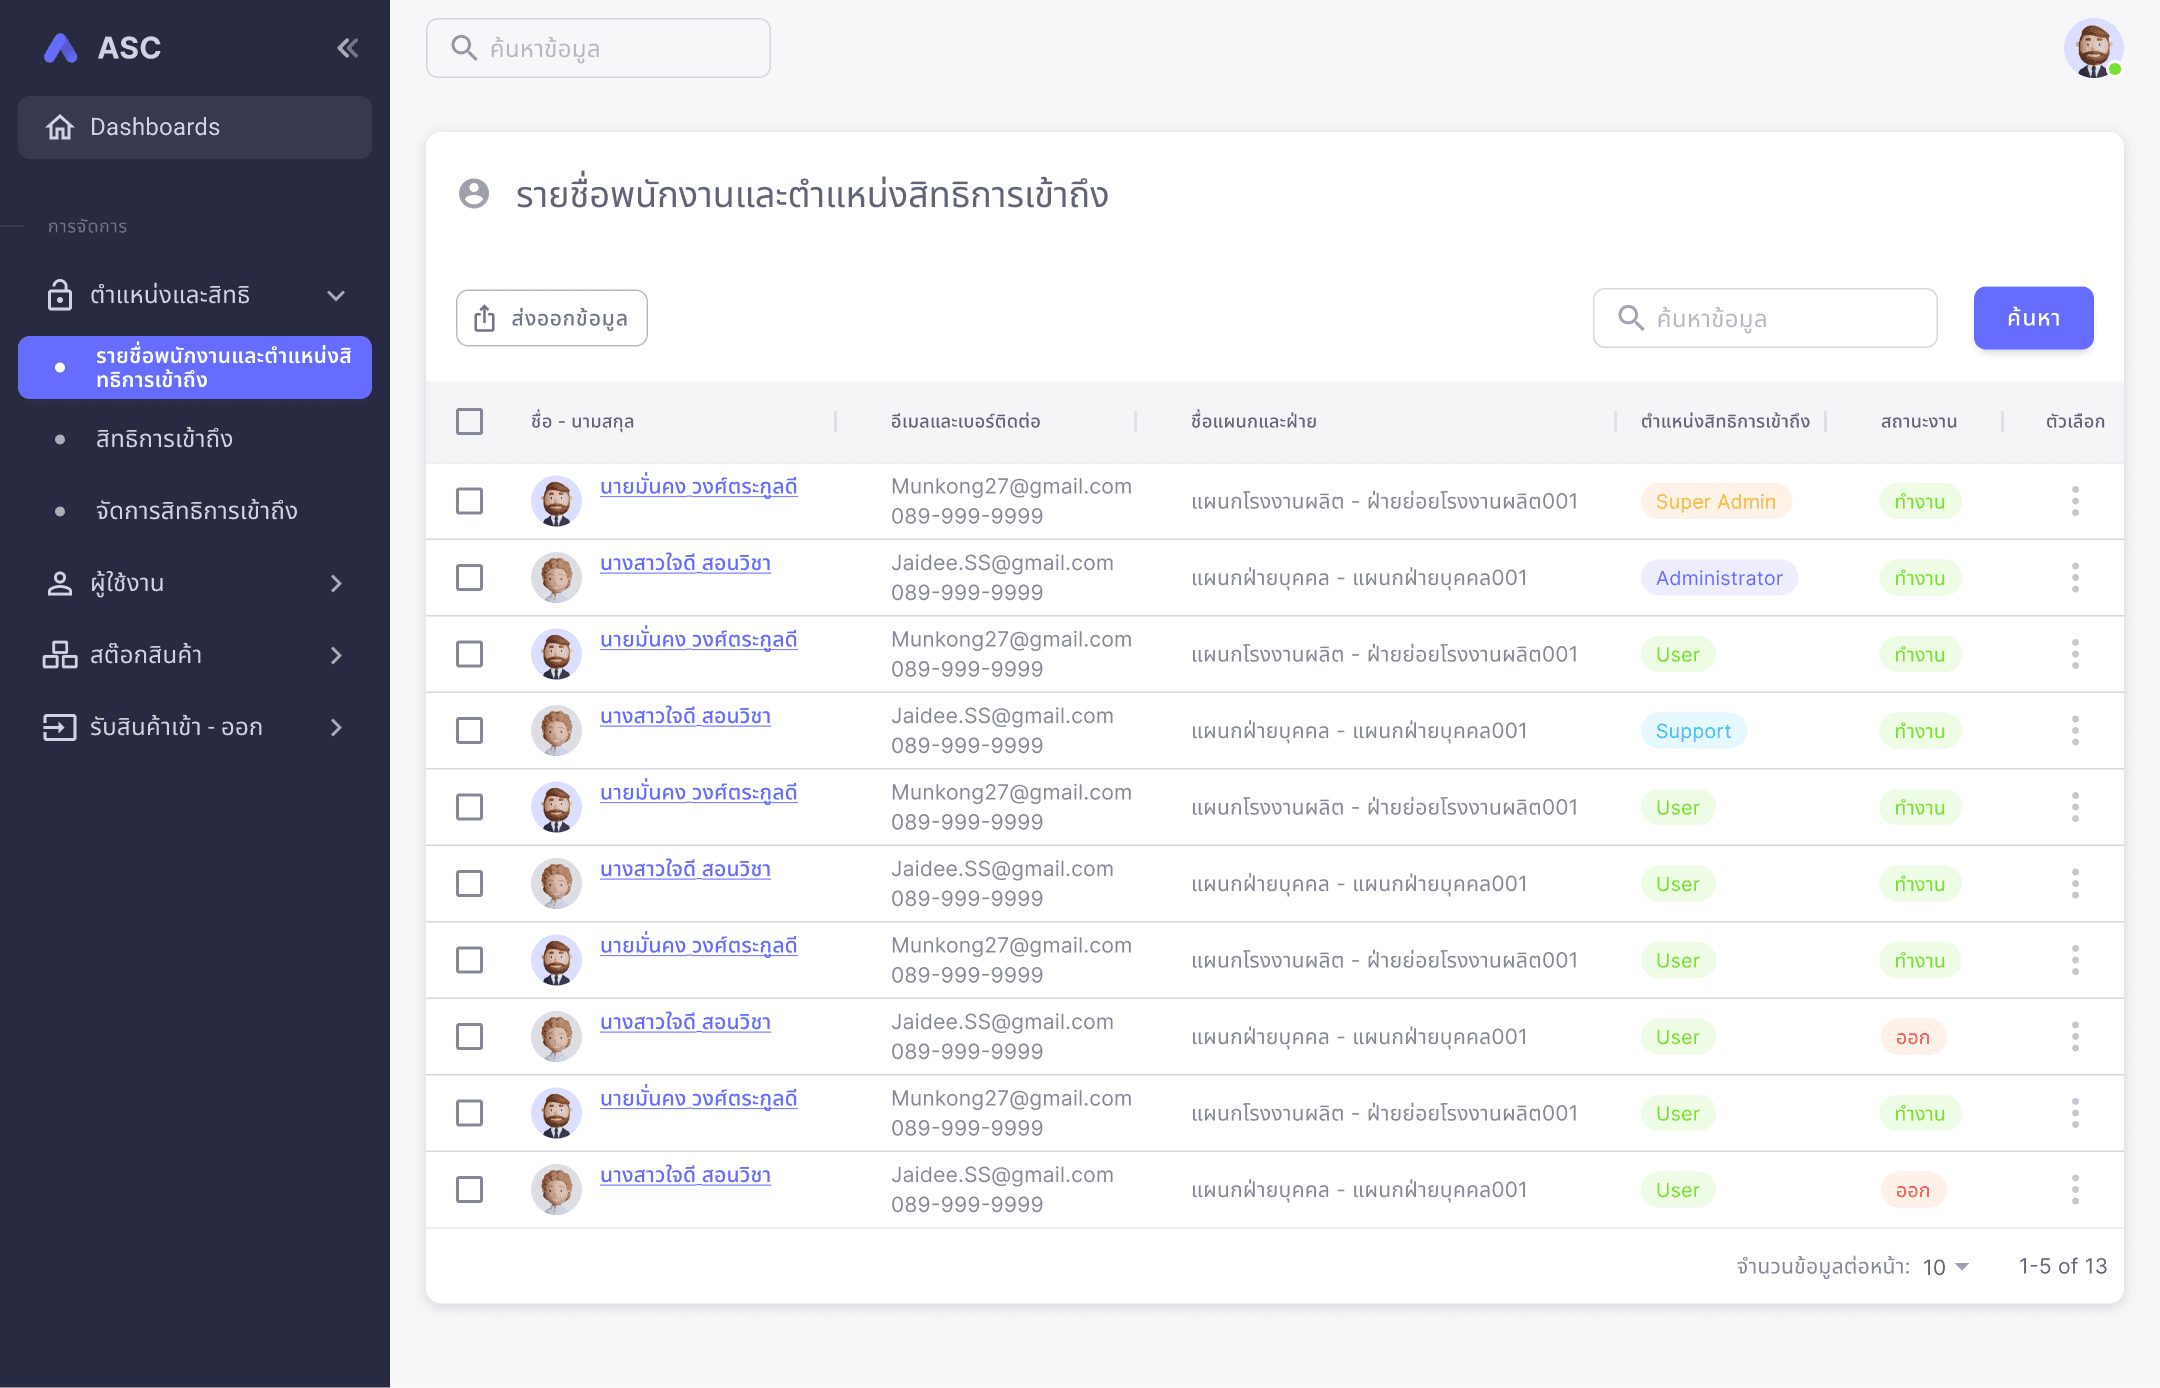The width and height of the screenshot is (2160, 1388).
Task: Open user profile avatar at top right
Action: pos(2092,48)
